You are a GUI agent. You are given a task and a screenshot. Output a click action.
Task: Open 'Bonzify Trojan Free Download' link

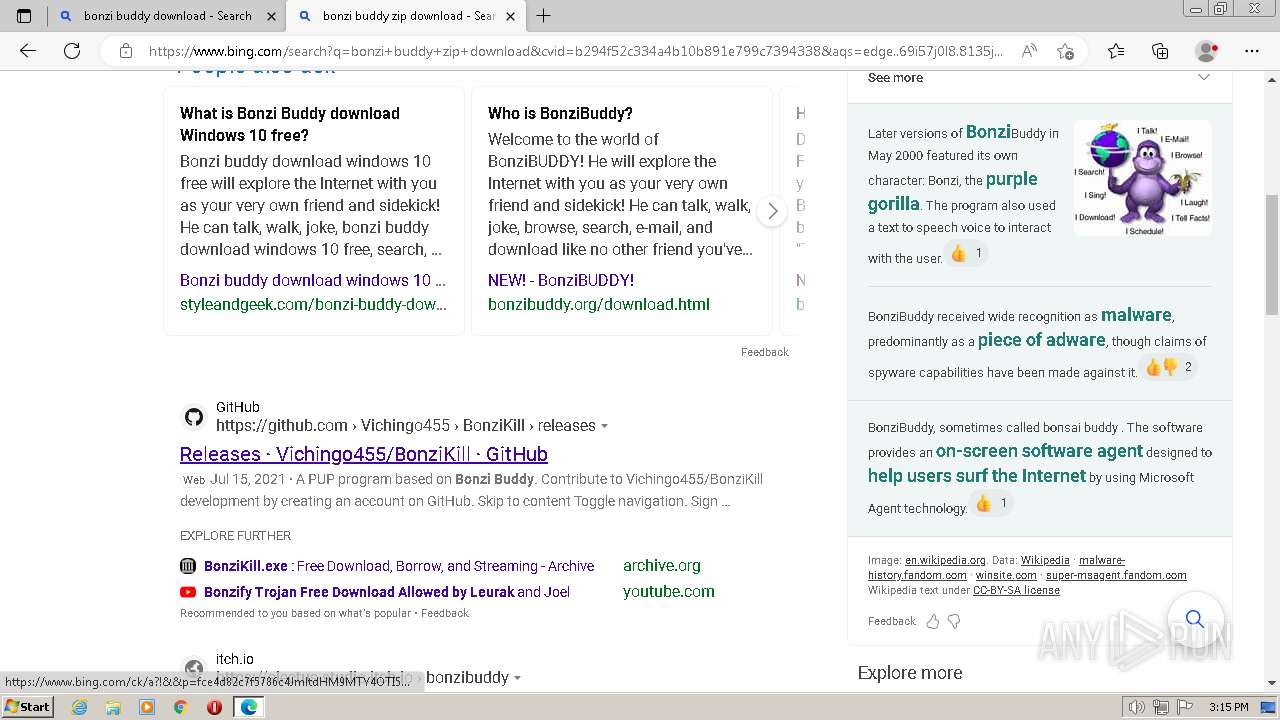tap(387, 592)
